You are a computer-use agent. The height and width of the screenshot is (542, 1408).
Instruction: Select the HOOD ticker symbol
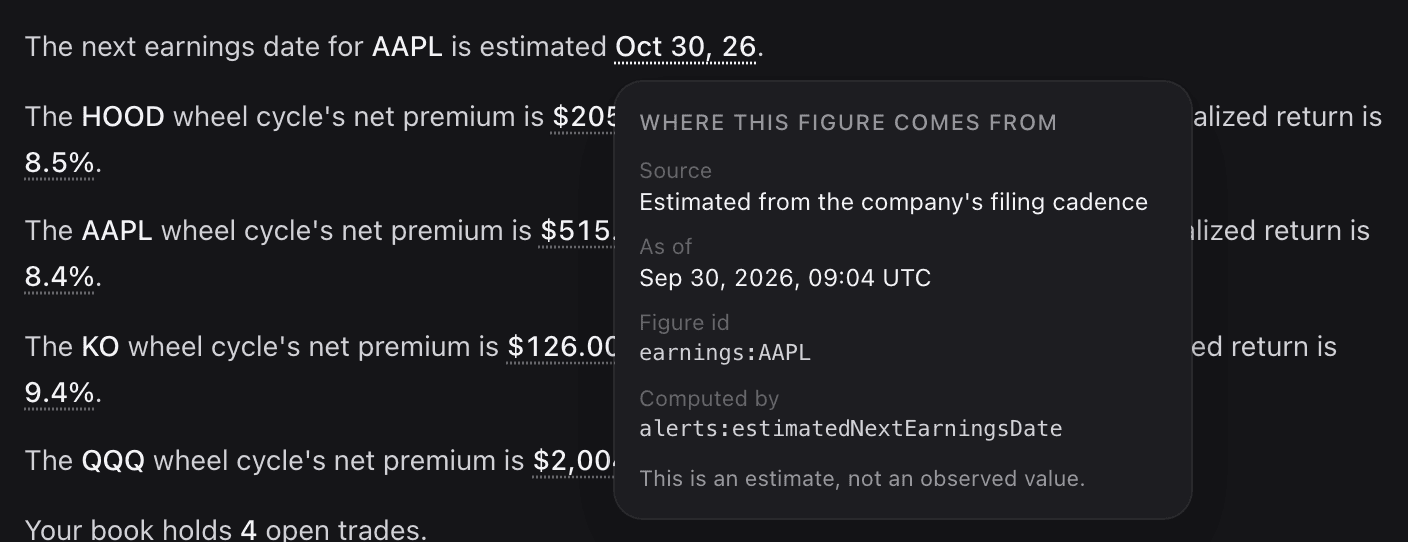[x=123, y=118]
